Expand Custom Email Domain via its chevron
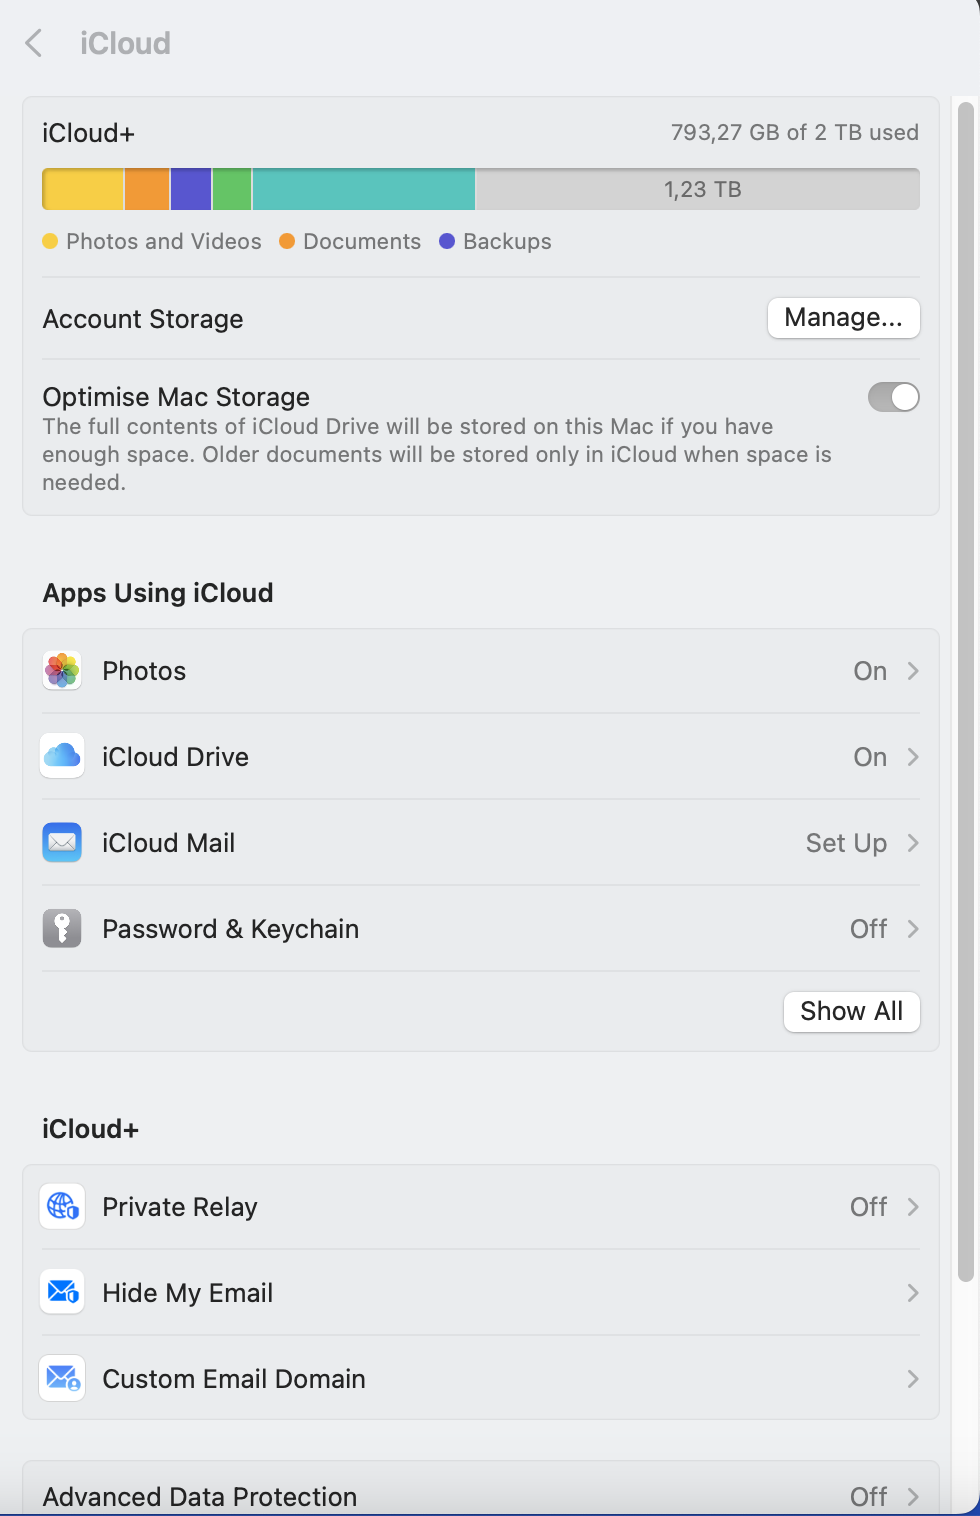The height and width of the screenshot is (1516, 980). 912,1379
